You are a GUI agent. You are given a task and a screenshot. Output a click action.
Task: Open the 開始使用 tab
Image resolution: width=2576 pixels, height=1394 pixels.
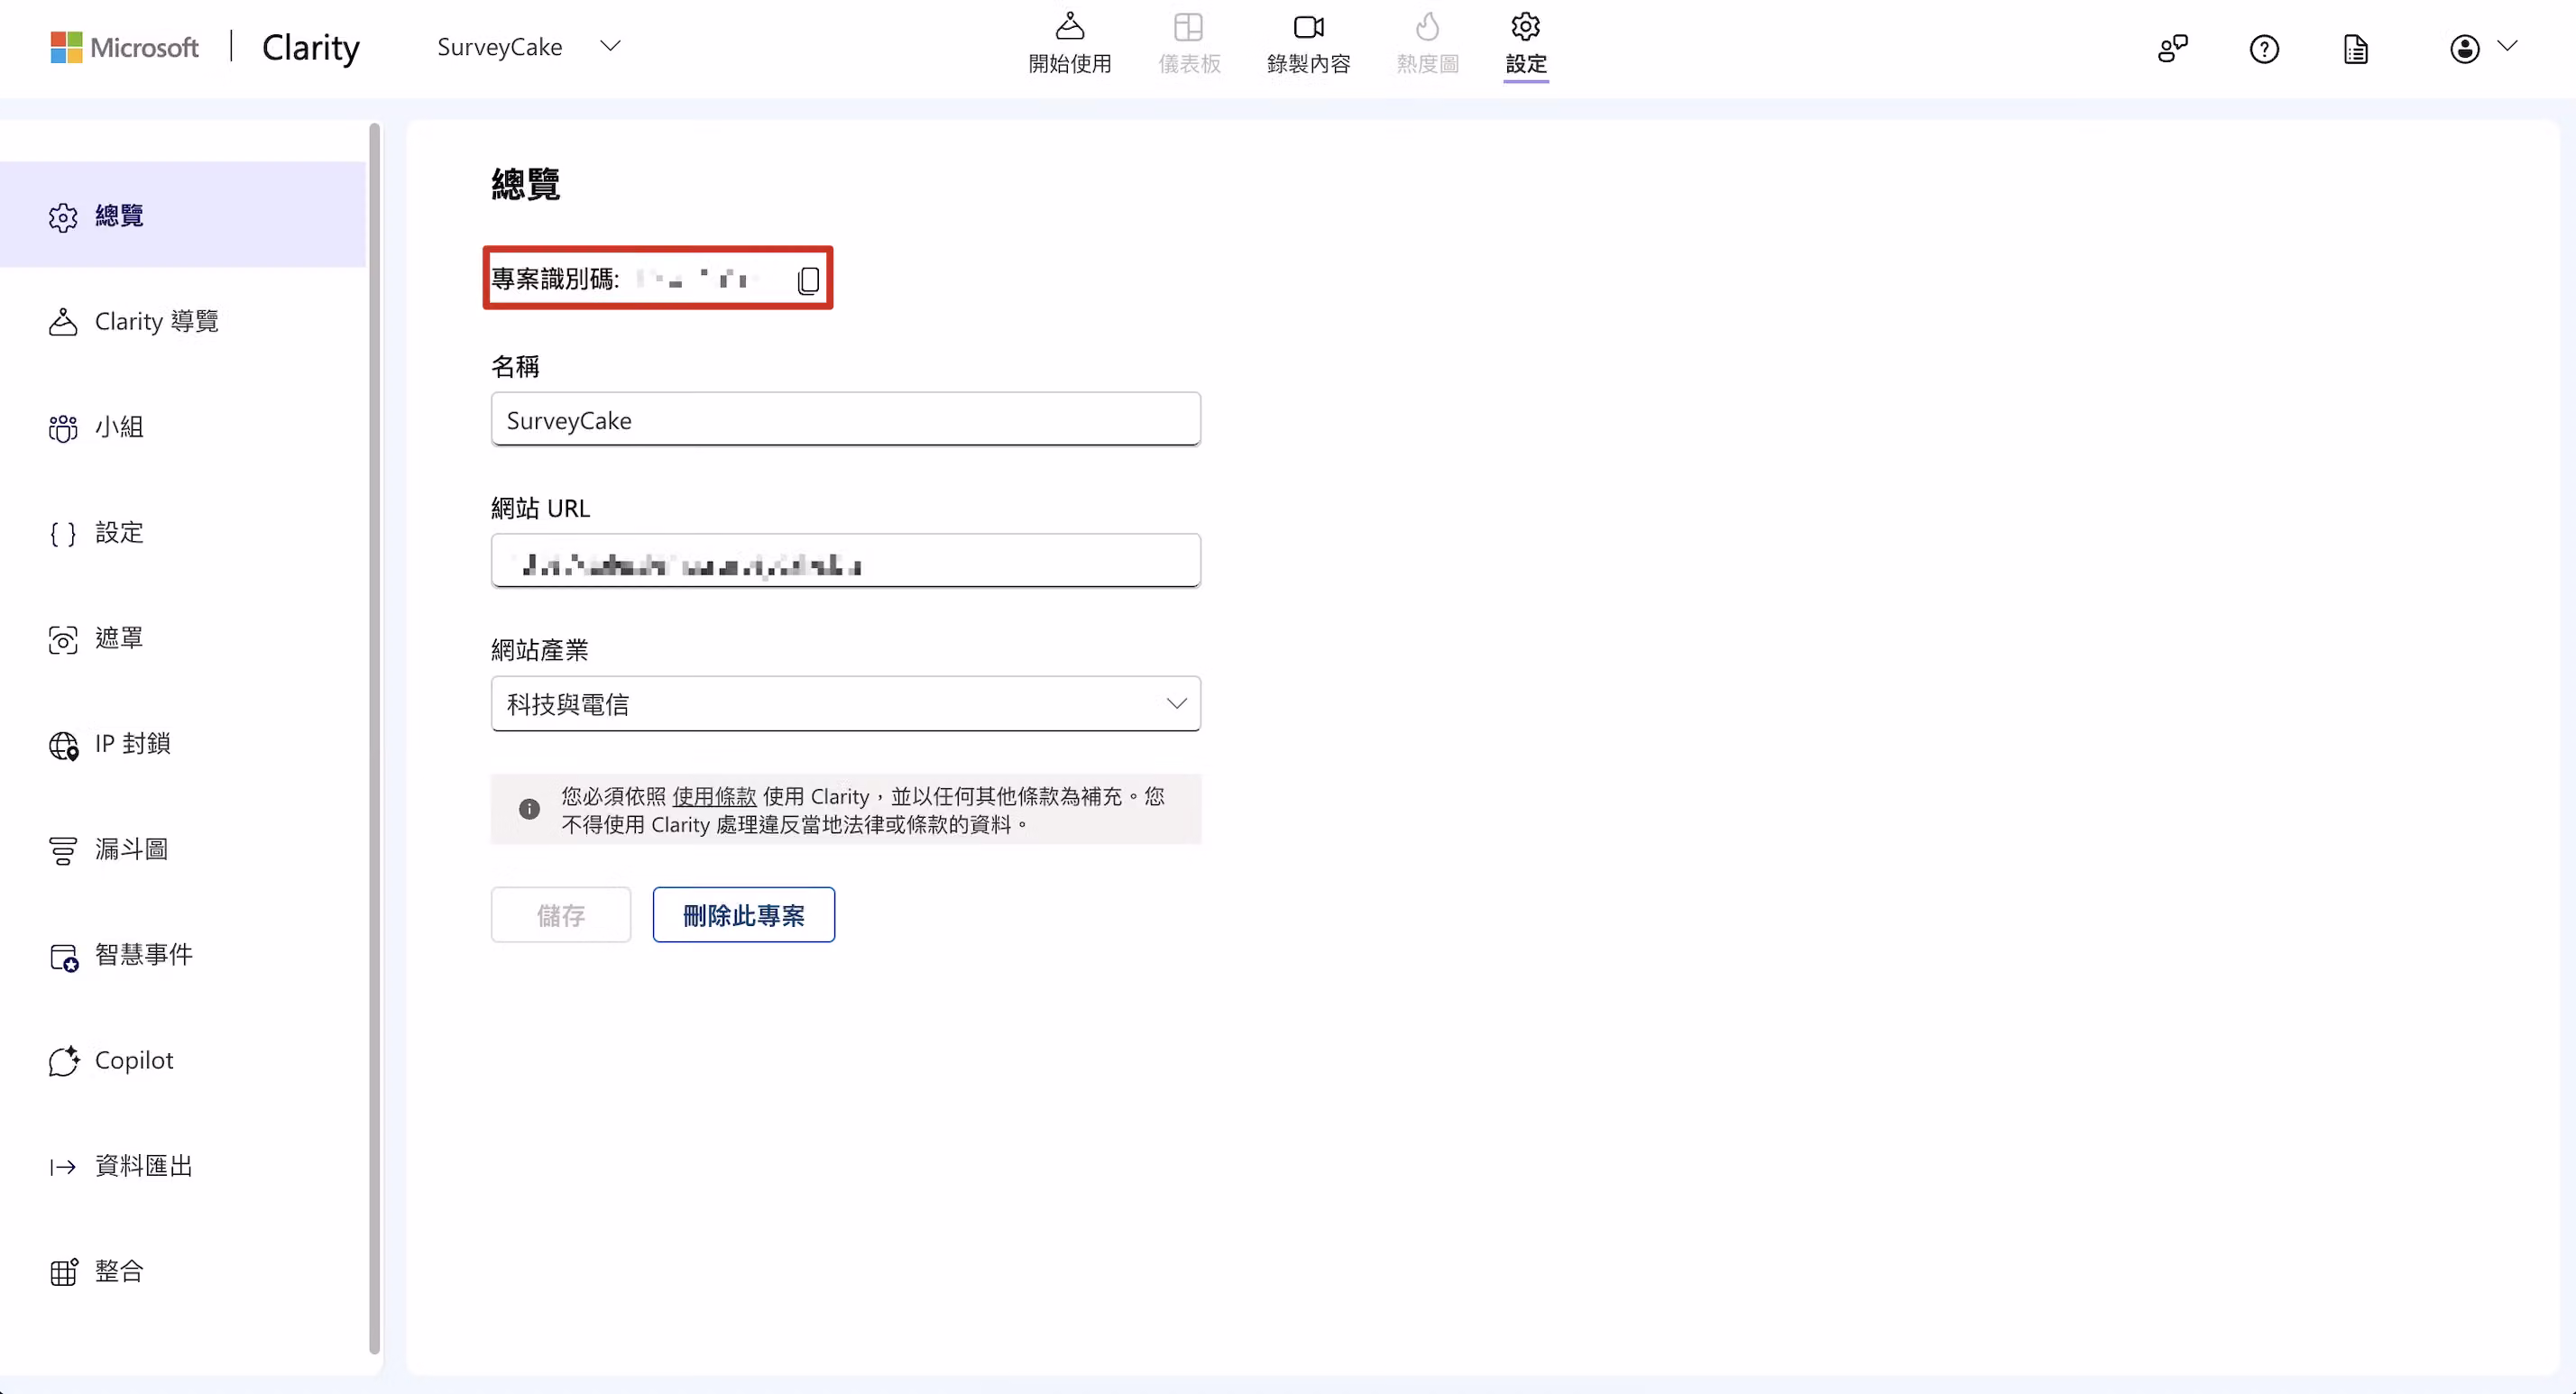click(1070, 45)
